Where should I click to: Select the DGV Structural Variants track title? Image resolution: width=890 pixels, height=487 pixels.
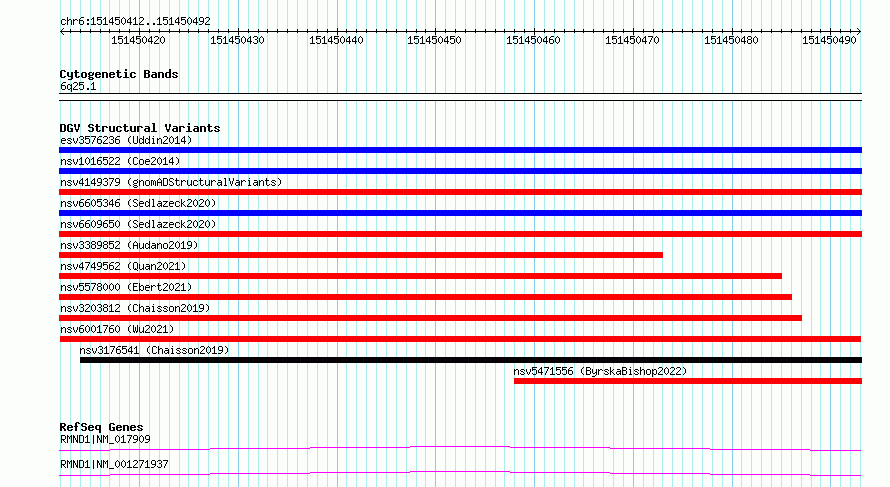click(140, 128)
